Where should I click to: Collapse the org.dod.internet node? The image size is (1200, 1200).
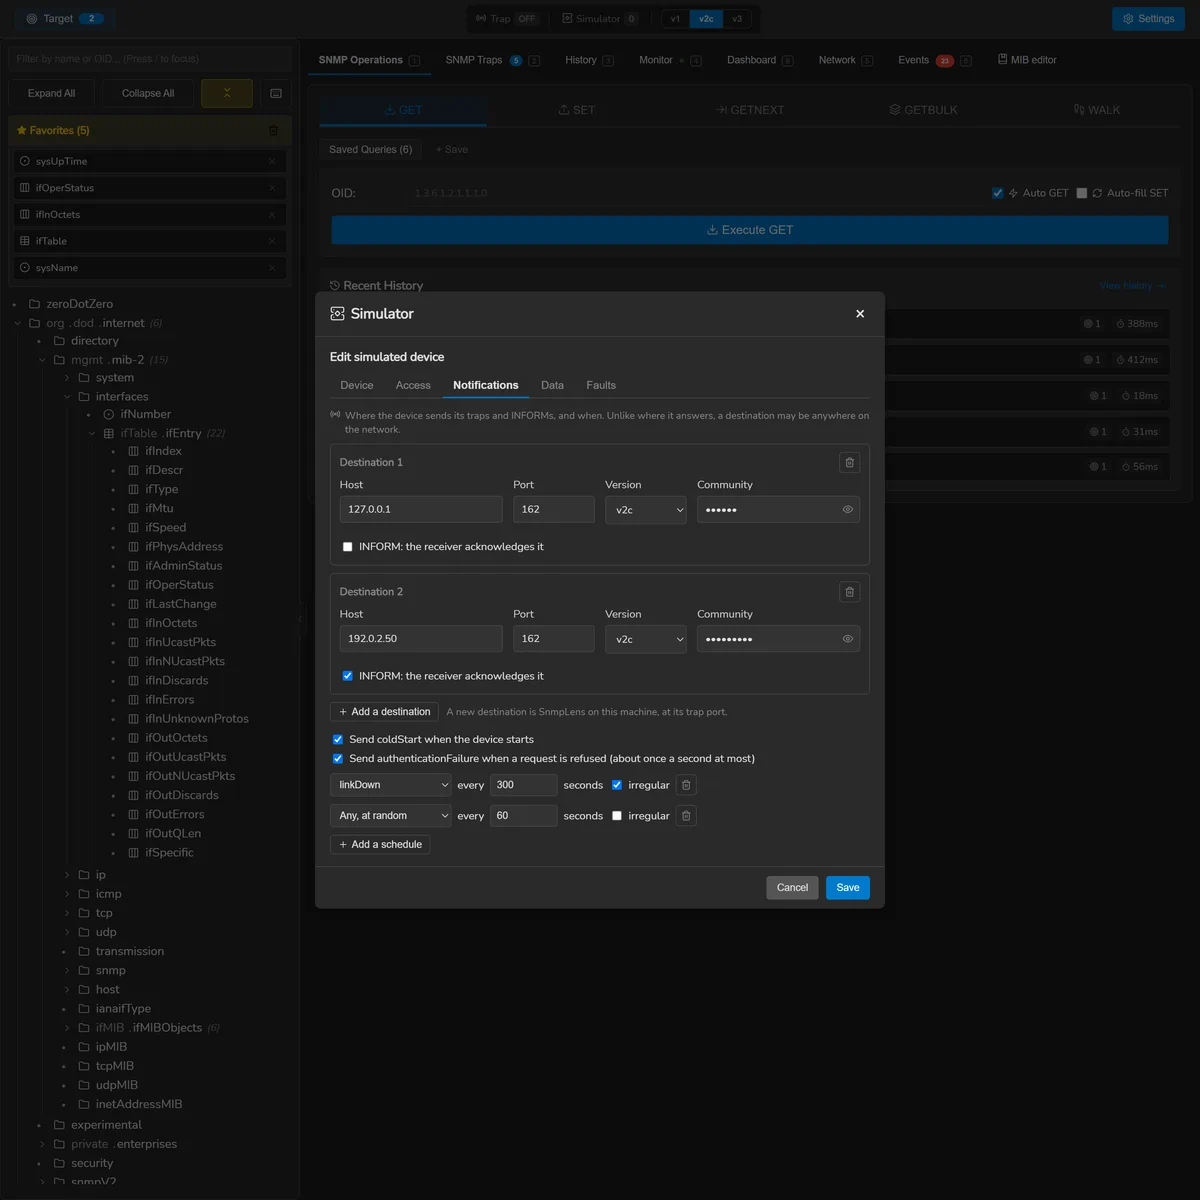pyautogui.click(x=18, y=323)
